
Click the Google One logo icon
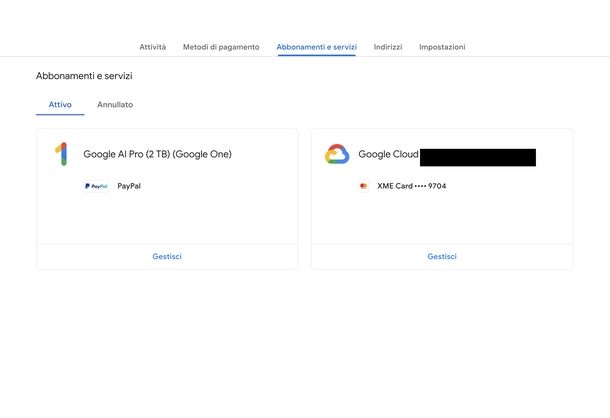tap(61, 154)
